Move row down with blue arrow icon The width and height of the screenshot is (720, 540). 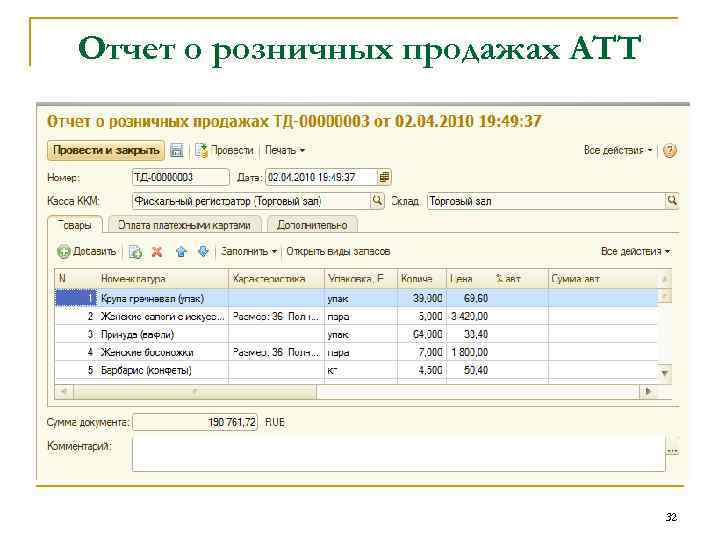pyautogui.click(x=202, y=251)
